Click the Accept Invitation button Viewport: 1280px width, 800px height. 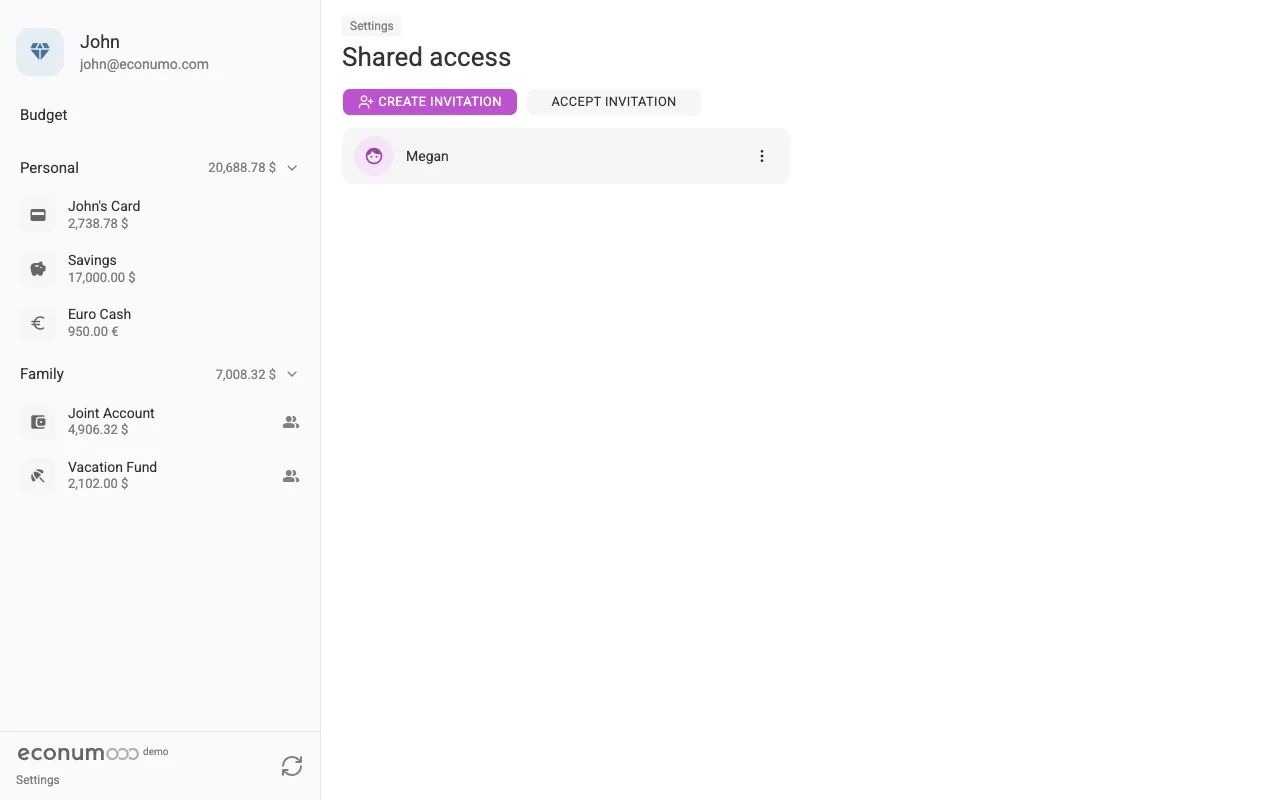[x=614, y=102]
